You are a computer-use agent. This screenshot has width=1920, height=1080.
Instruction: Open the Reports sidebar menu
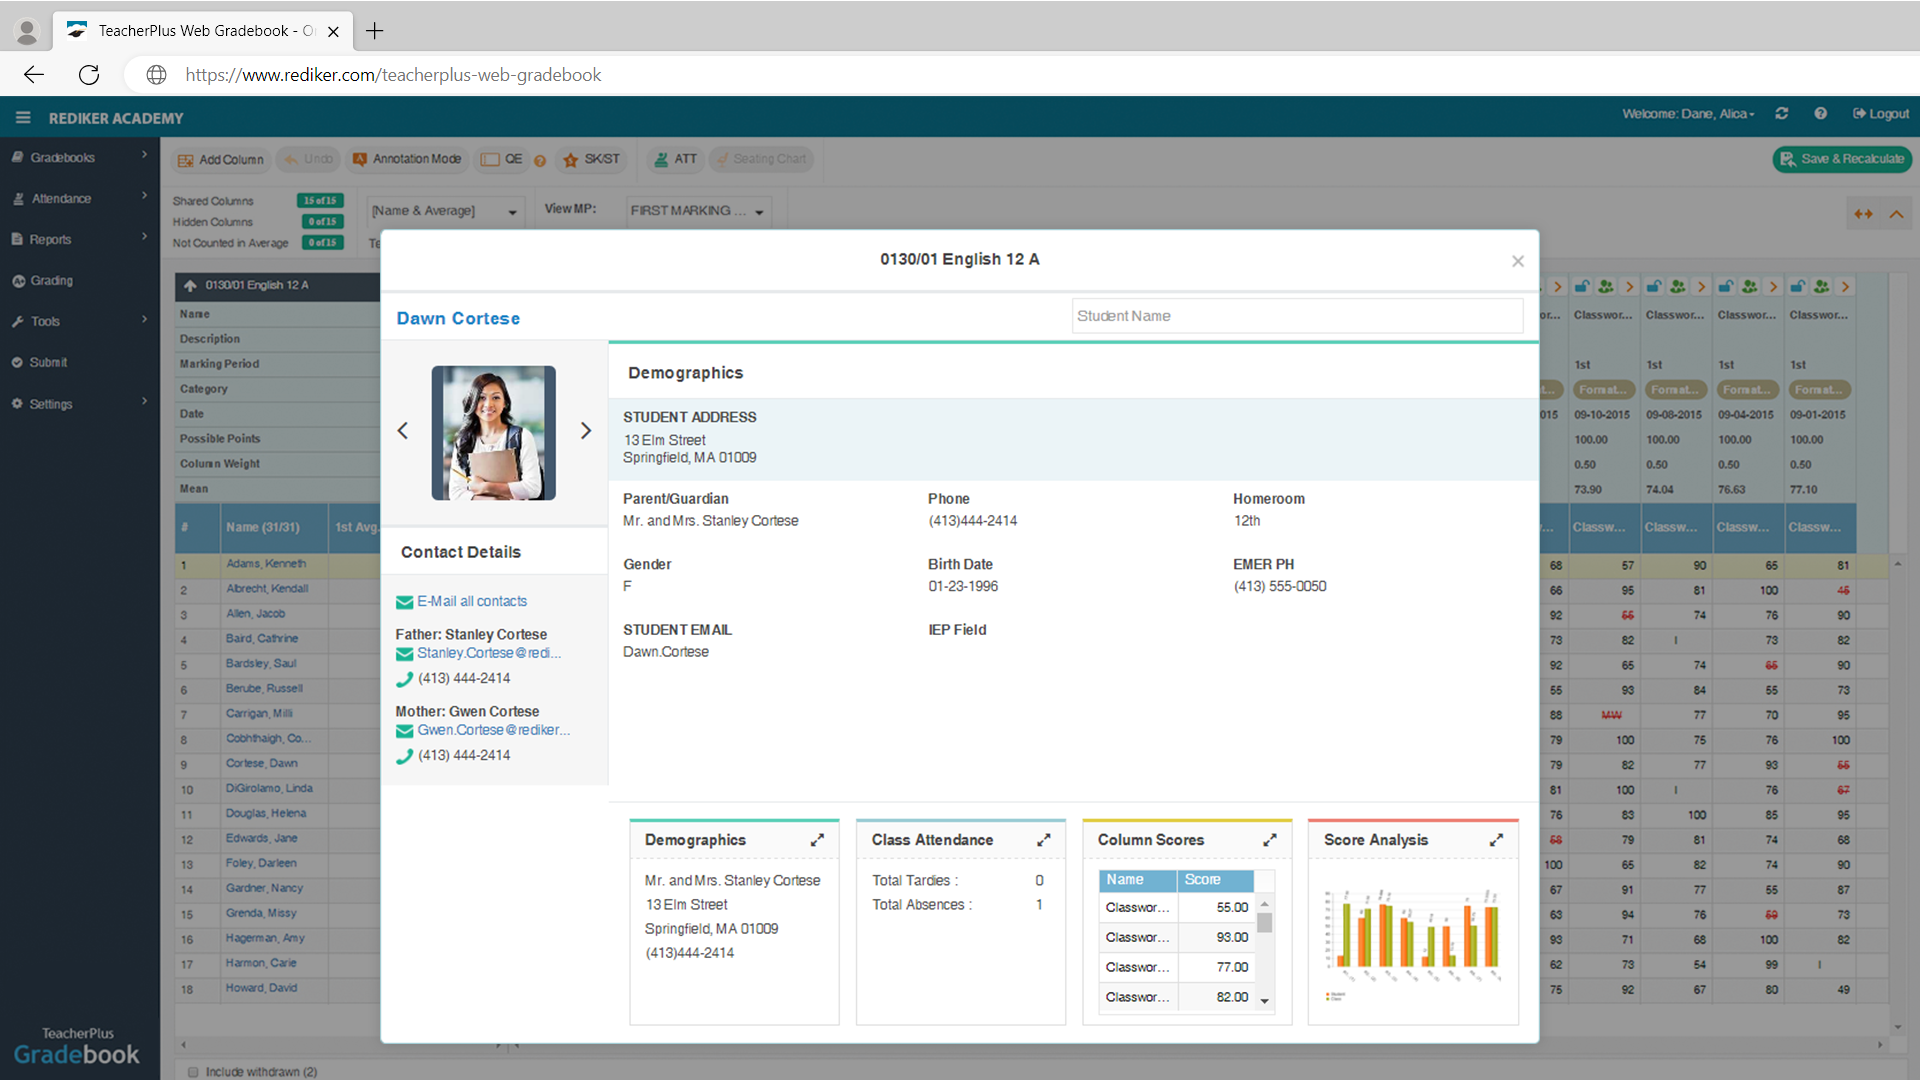[x=80, y=239]
